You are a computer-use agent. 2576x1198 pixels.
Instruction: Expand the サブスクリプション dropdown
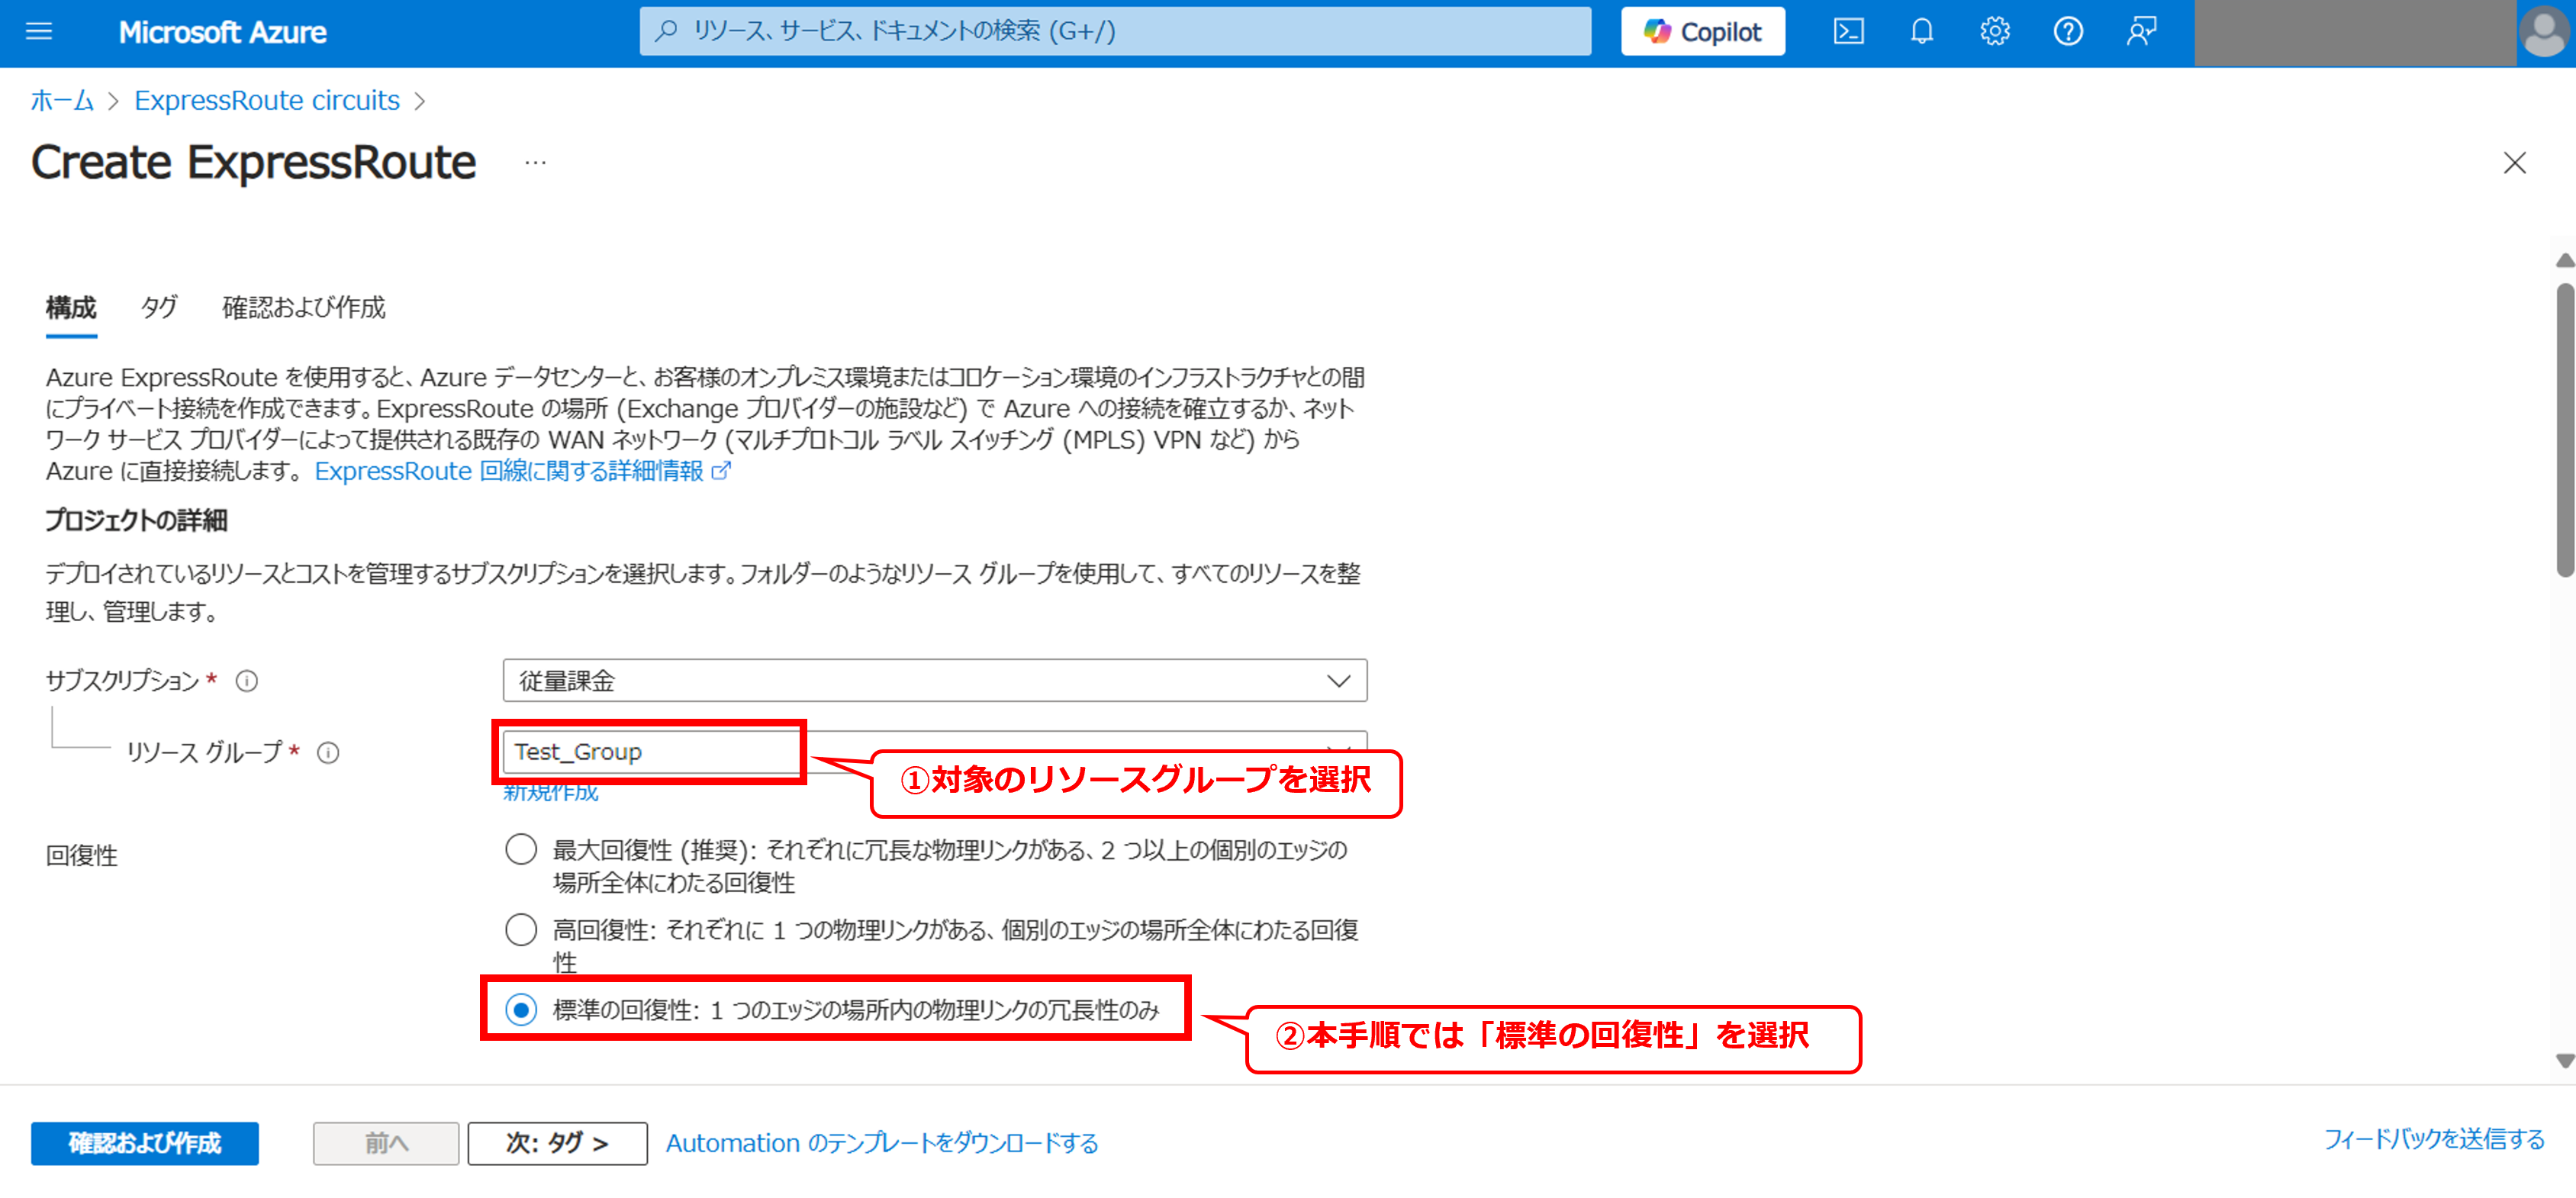click(x=934, y=681)
